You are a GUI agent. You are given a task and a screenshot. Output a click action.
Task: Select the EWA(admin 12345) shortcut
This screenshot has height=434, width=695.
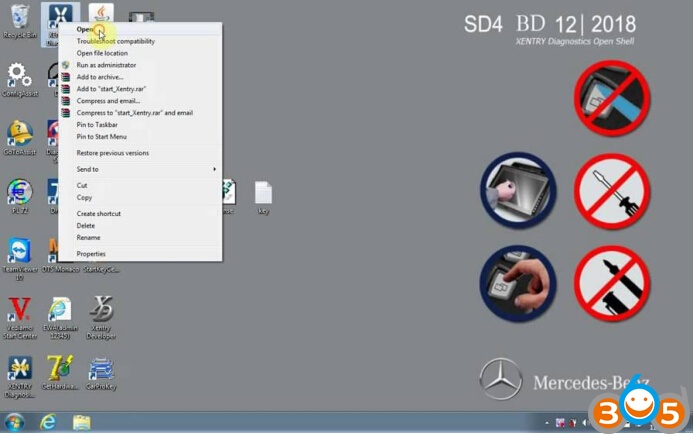(x=60, y=318)
